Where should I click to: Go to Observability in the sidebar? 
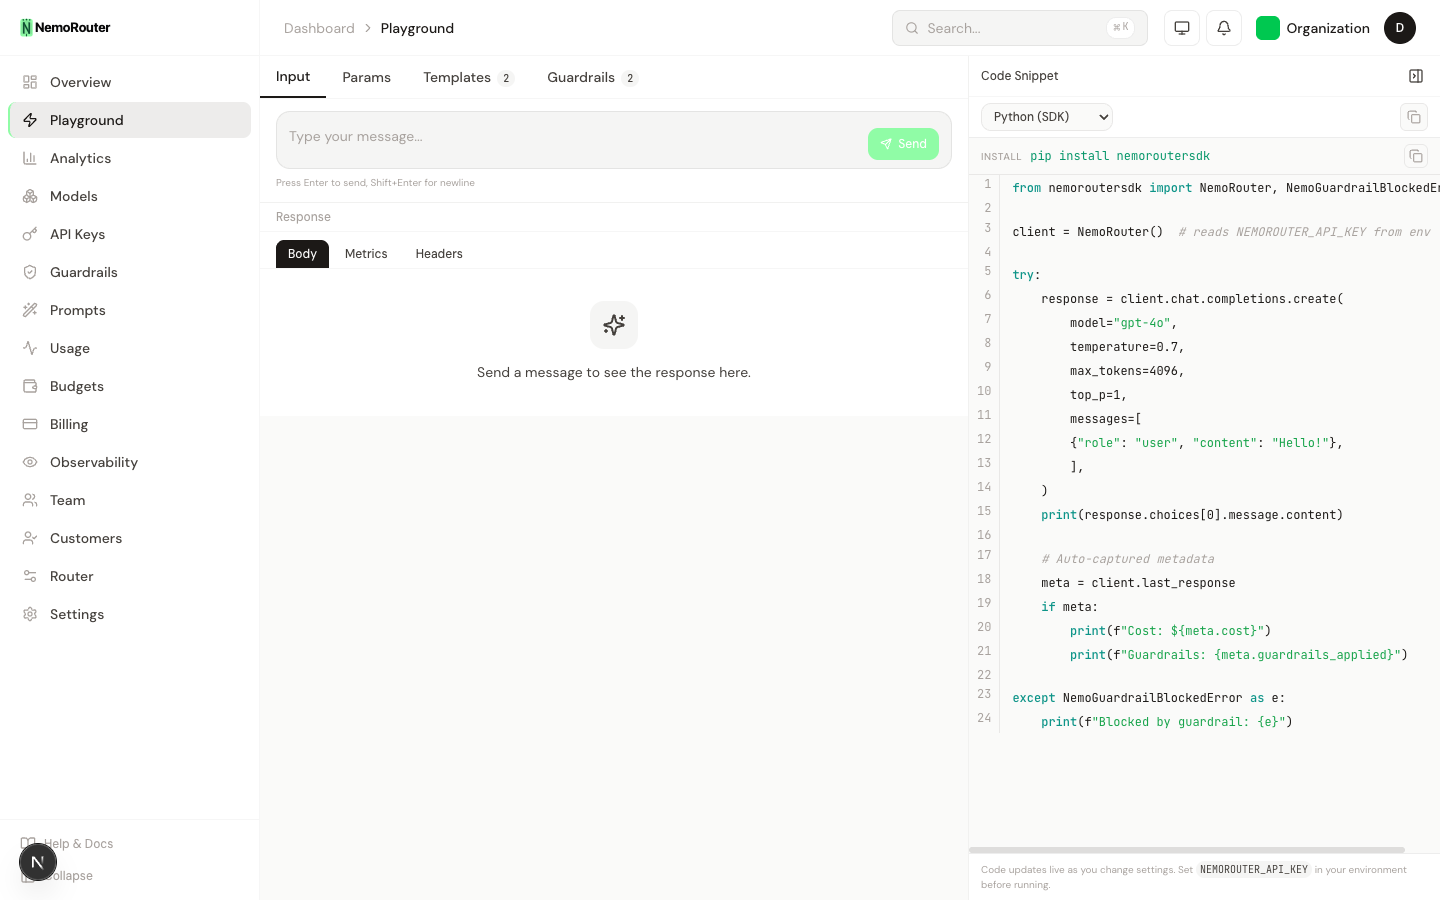93,462
